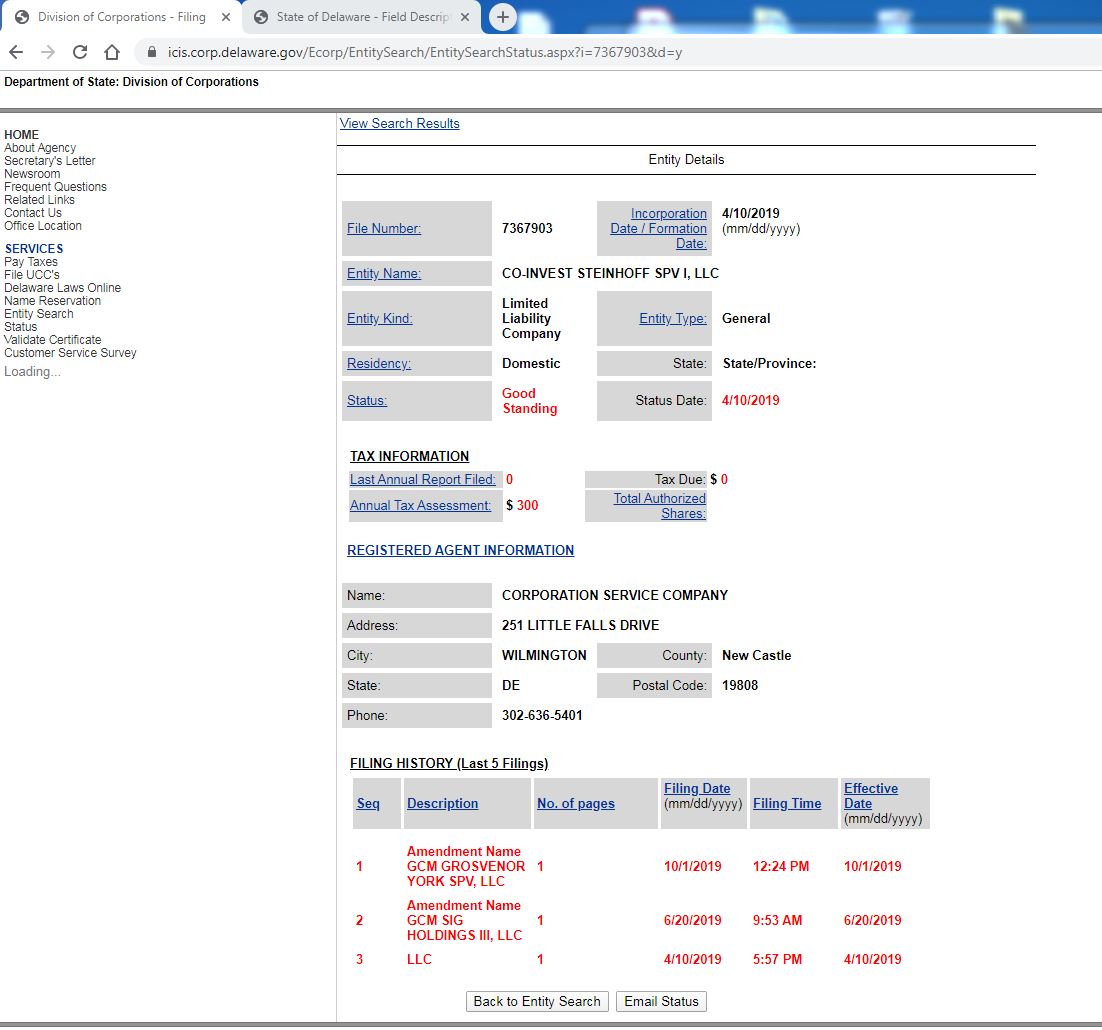Click the Residency field link

tap(379, 363)
